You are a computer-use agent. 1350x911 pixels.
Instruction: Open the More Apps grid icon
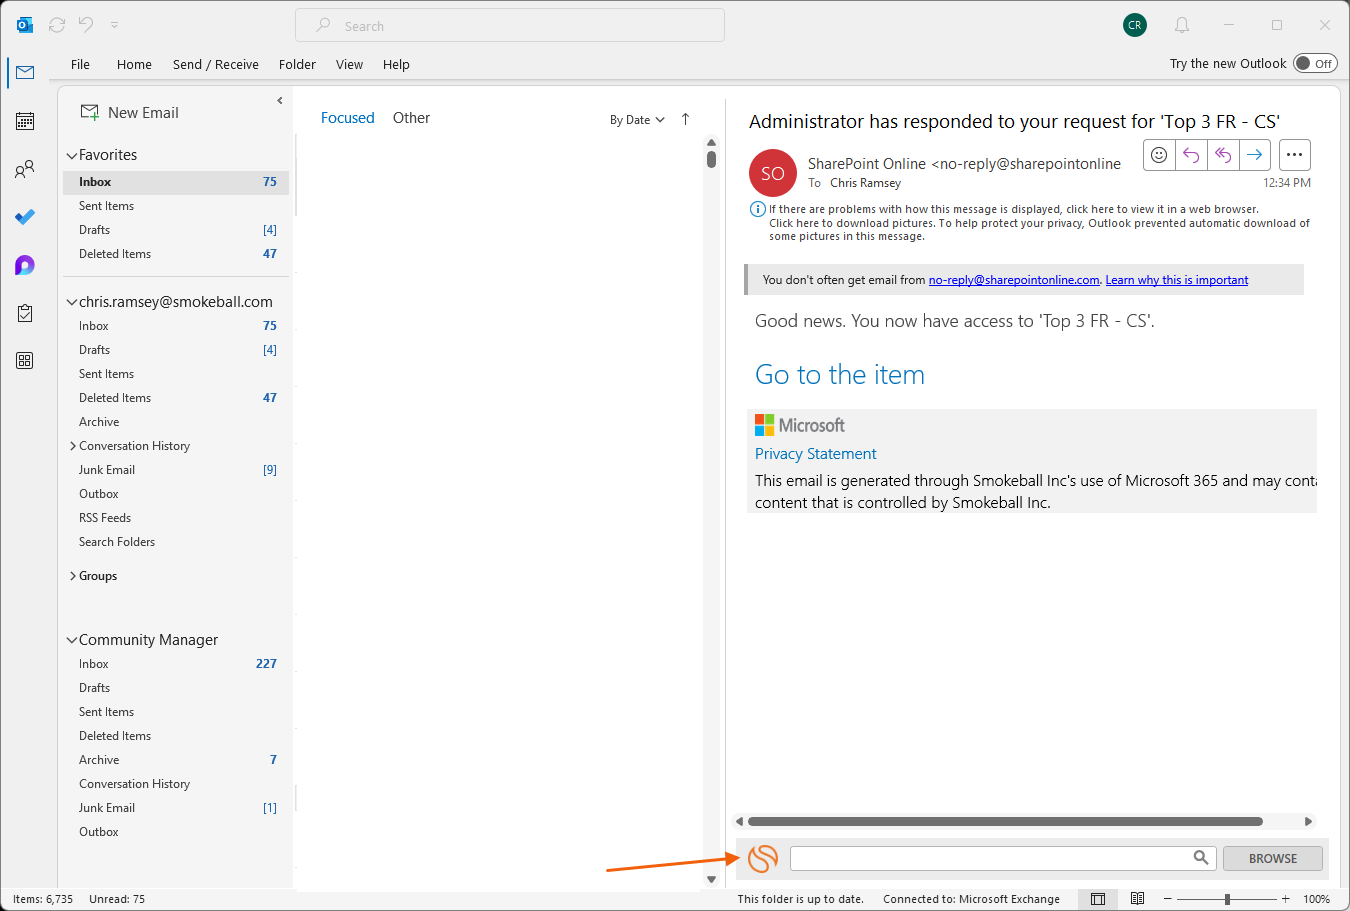coord(25,361)
